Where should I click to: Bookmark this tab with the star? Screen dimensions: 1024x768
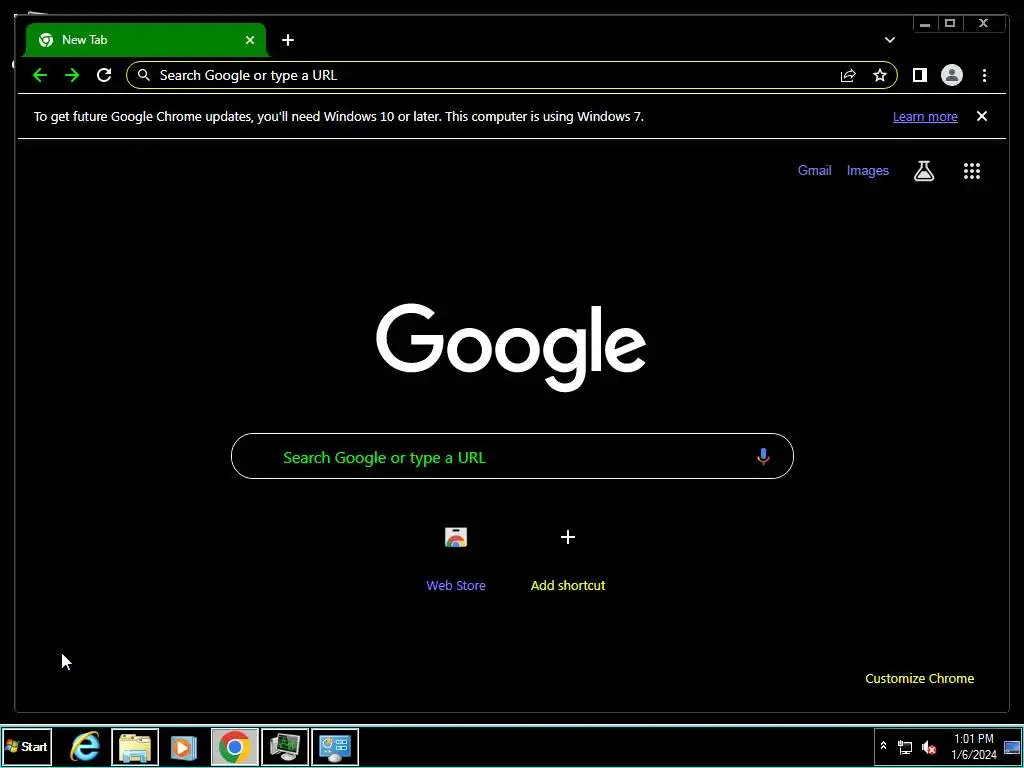click(x=880, y=76)
